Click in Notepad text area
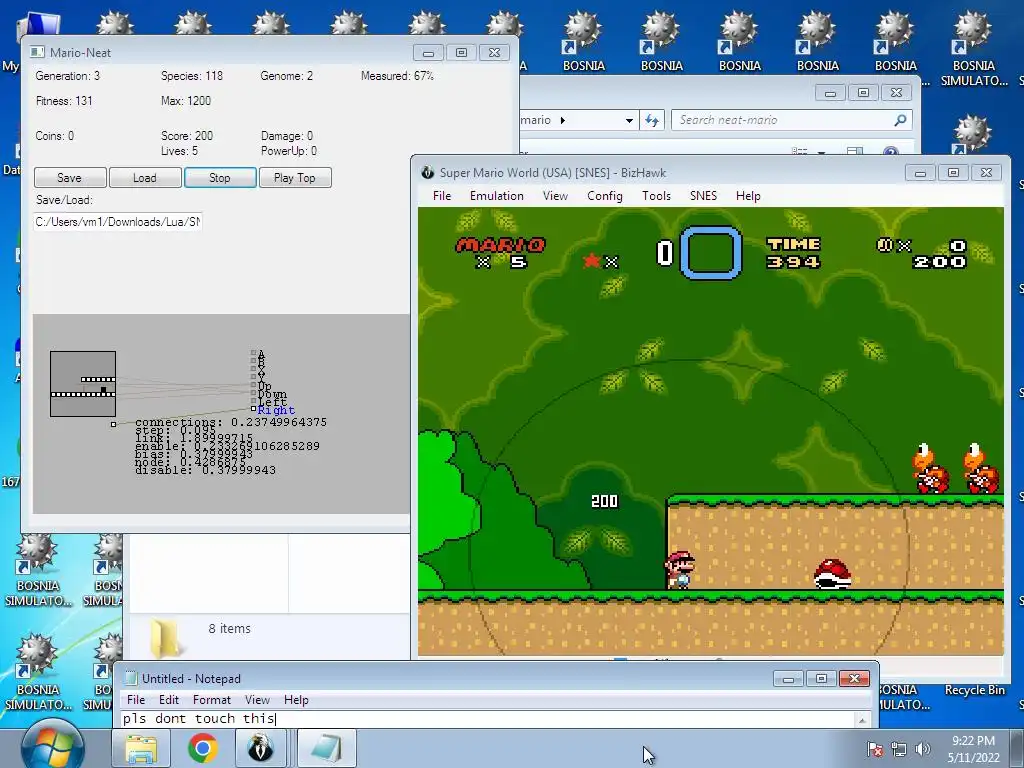Viewport: 1024px width, 768px height. (487, 719)
